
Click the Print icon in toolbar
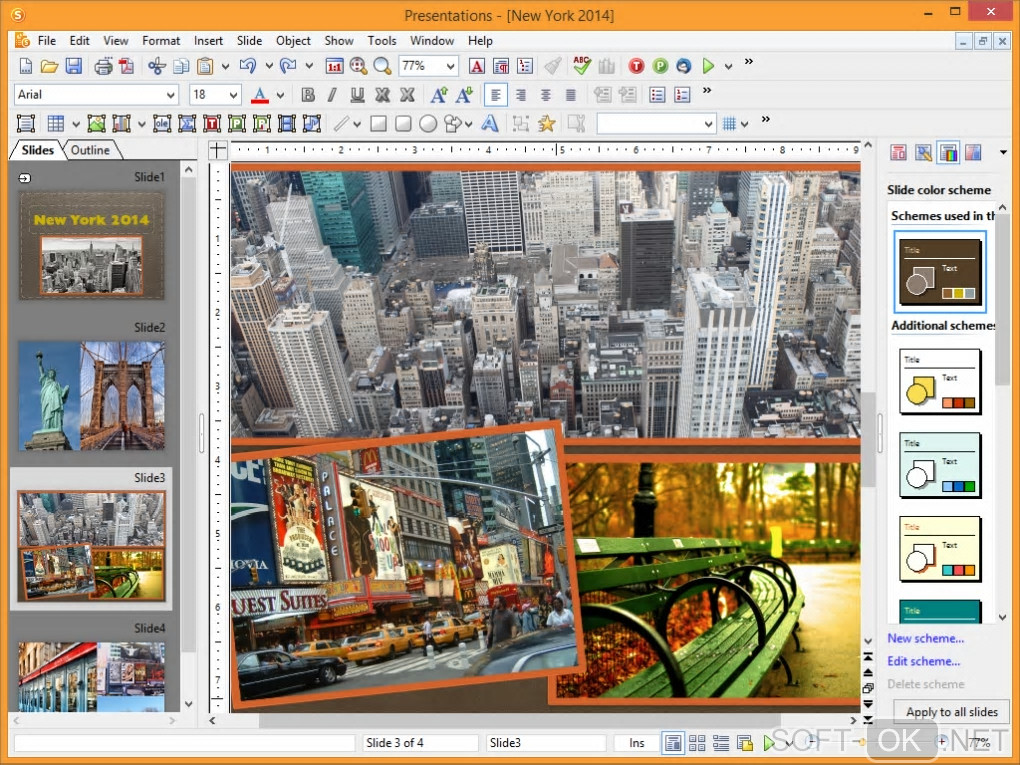[103, 66]
